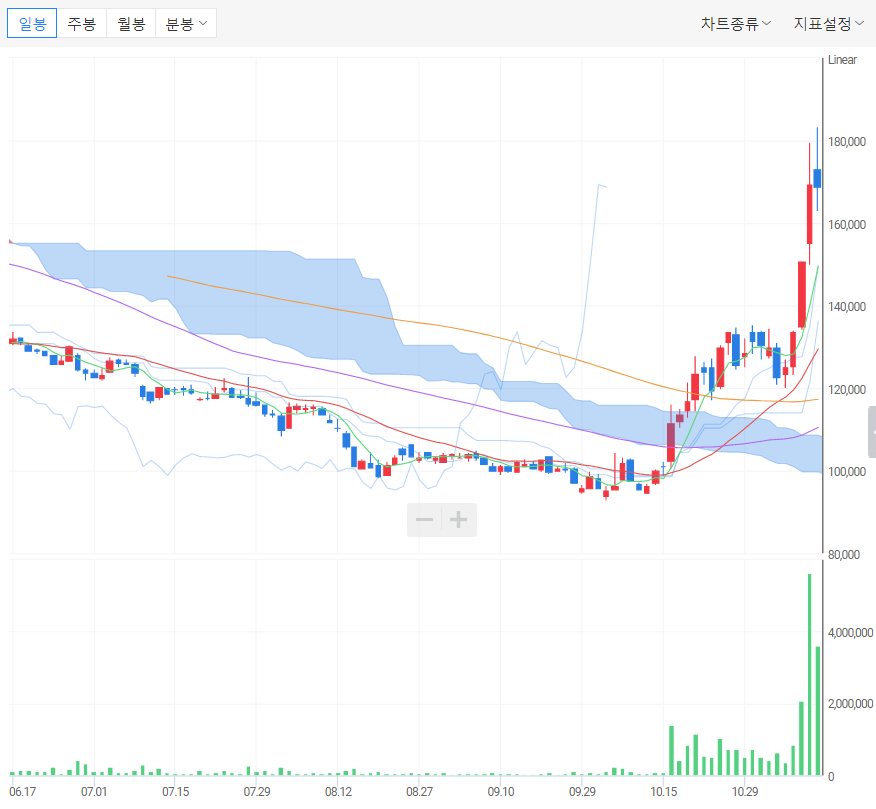Click the 120,000 price axis label
This screenshot has height=809, width=876.
pyautogui.click(x=847, y=389)
